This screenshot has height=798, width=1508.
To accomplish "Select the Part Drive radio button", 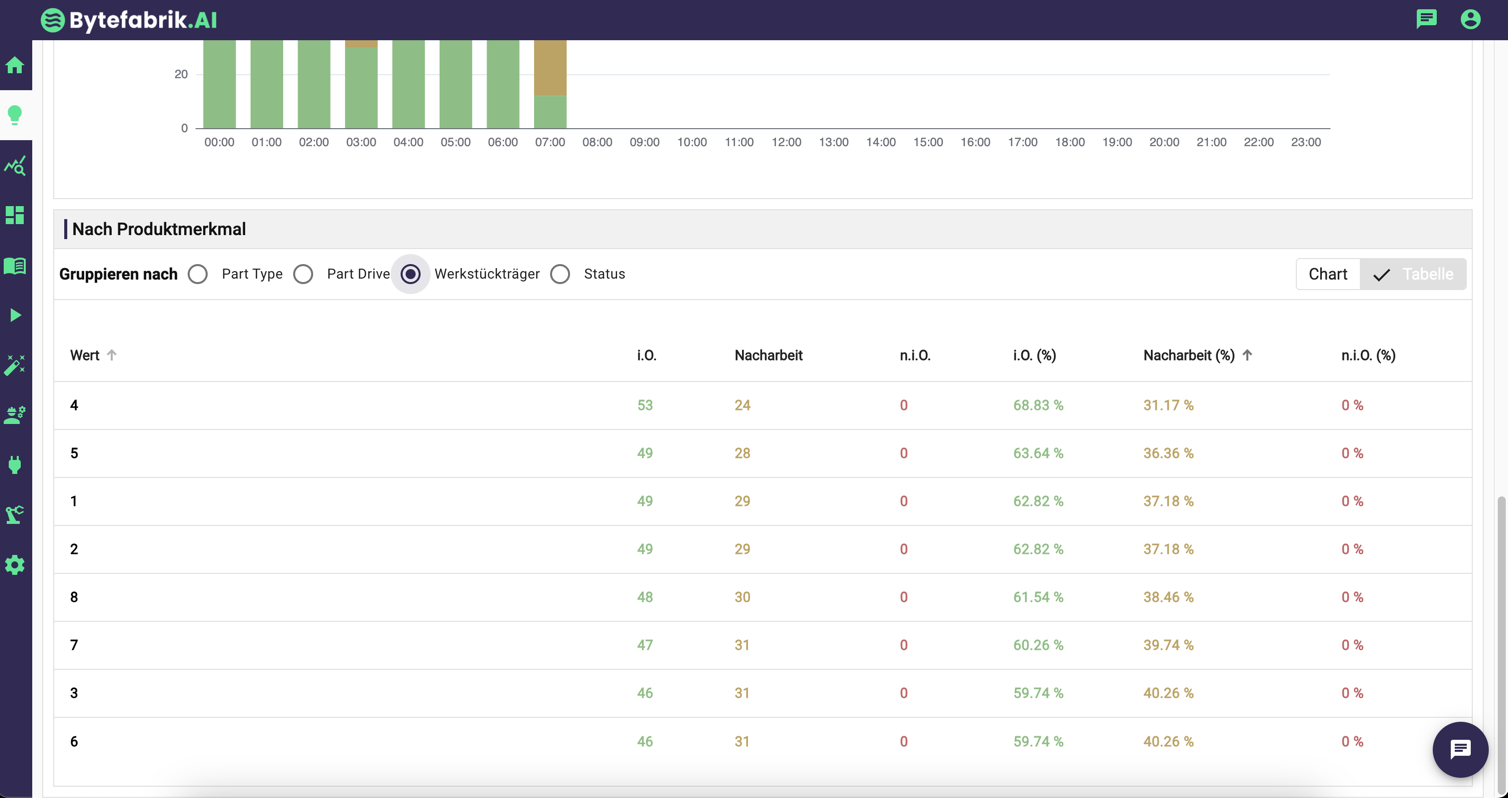I will tap(303, 274).
